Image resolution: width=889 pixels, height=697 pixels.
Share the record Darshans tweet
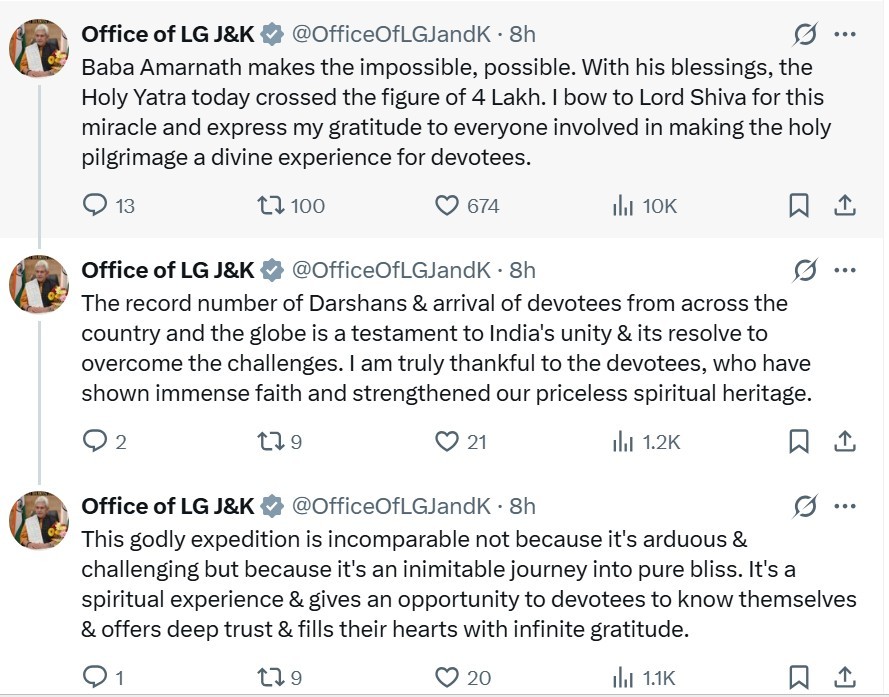click(x=845, y=441)
